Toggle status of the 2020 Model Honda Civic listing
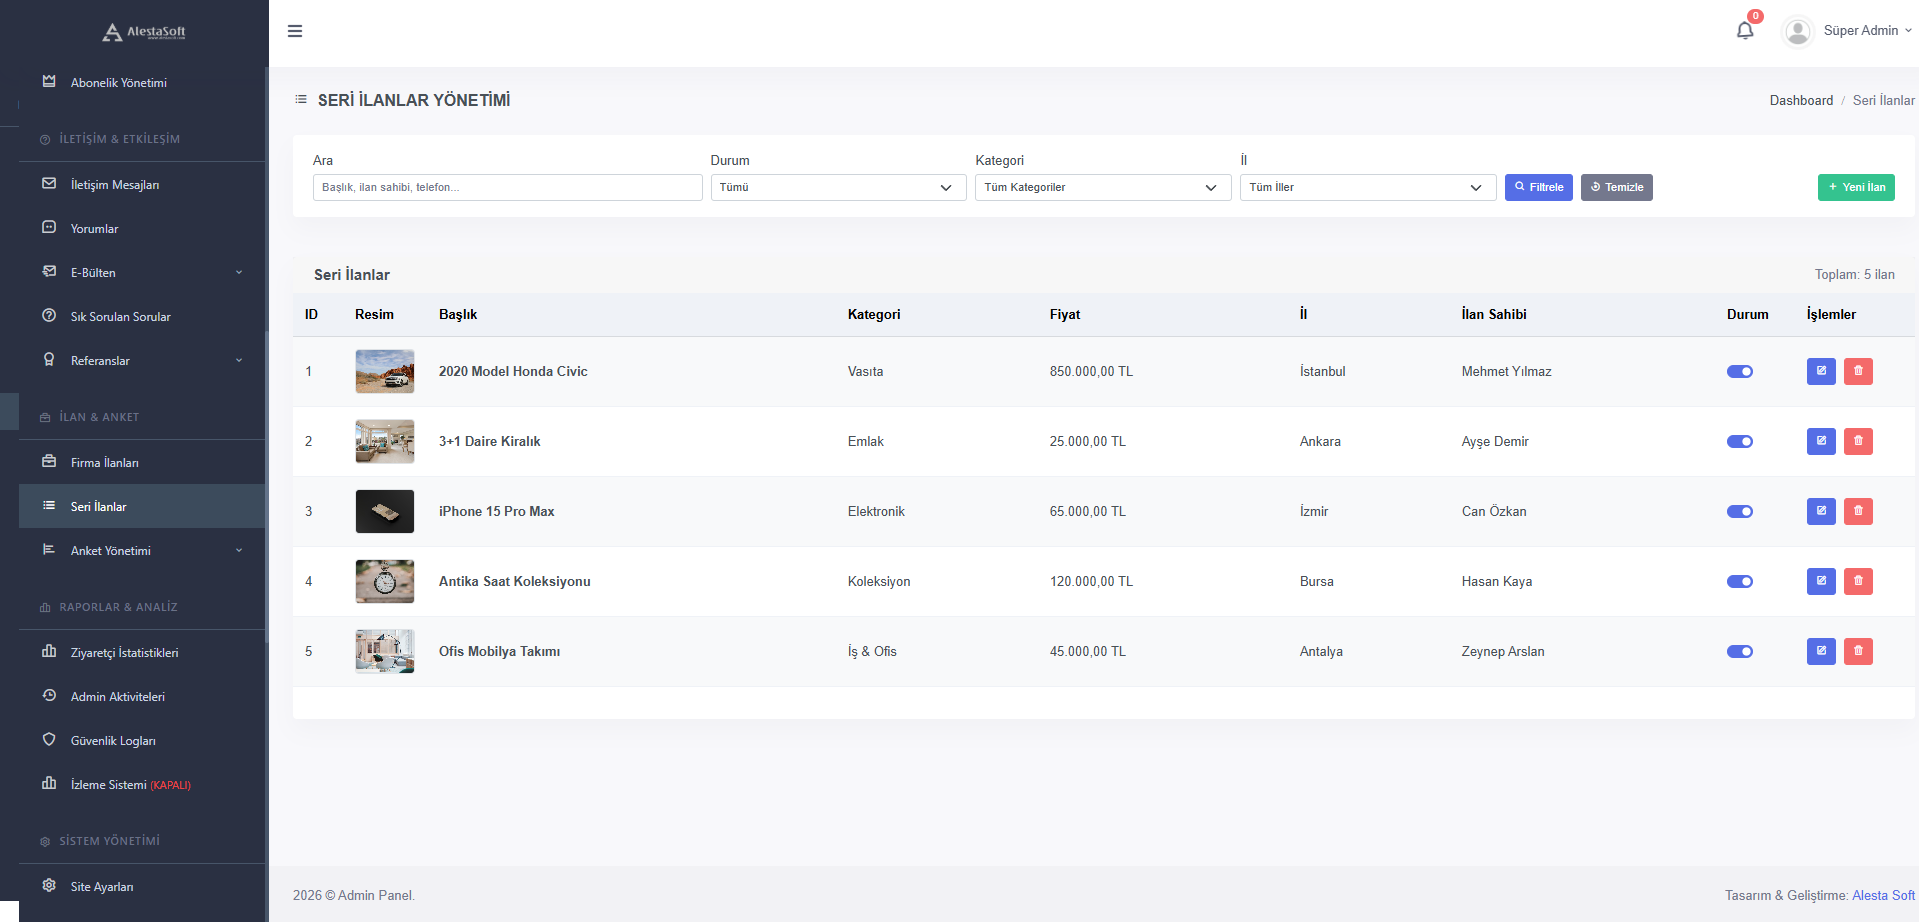This screenshot has width=1919, height=924. (1740, 371)
